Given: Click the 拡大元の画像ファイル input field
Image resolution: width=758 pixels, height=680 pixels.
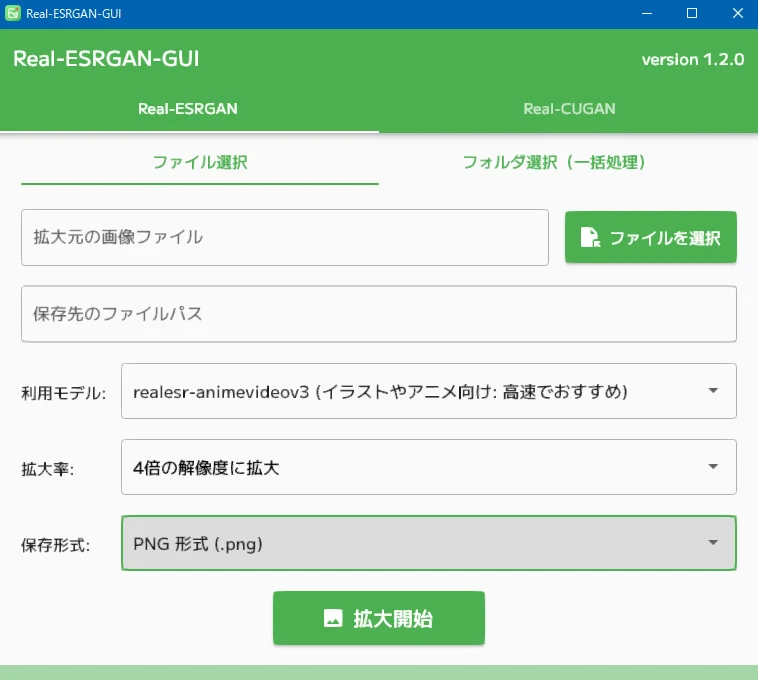Looking at the screenshot, I should 285,237.
